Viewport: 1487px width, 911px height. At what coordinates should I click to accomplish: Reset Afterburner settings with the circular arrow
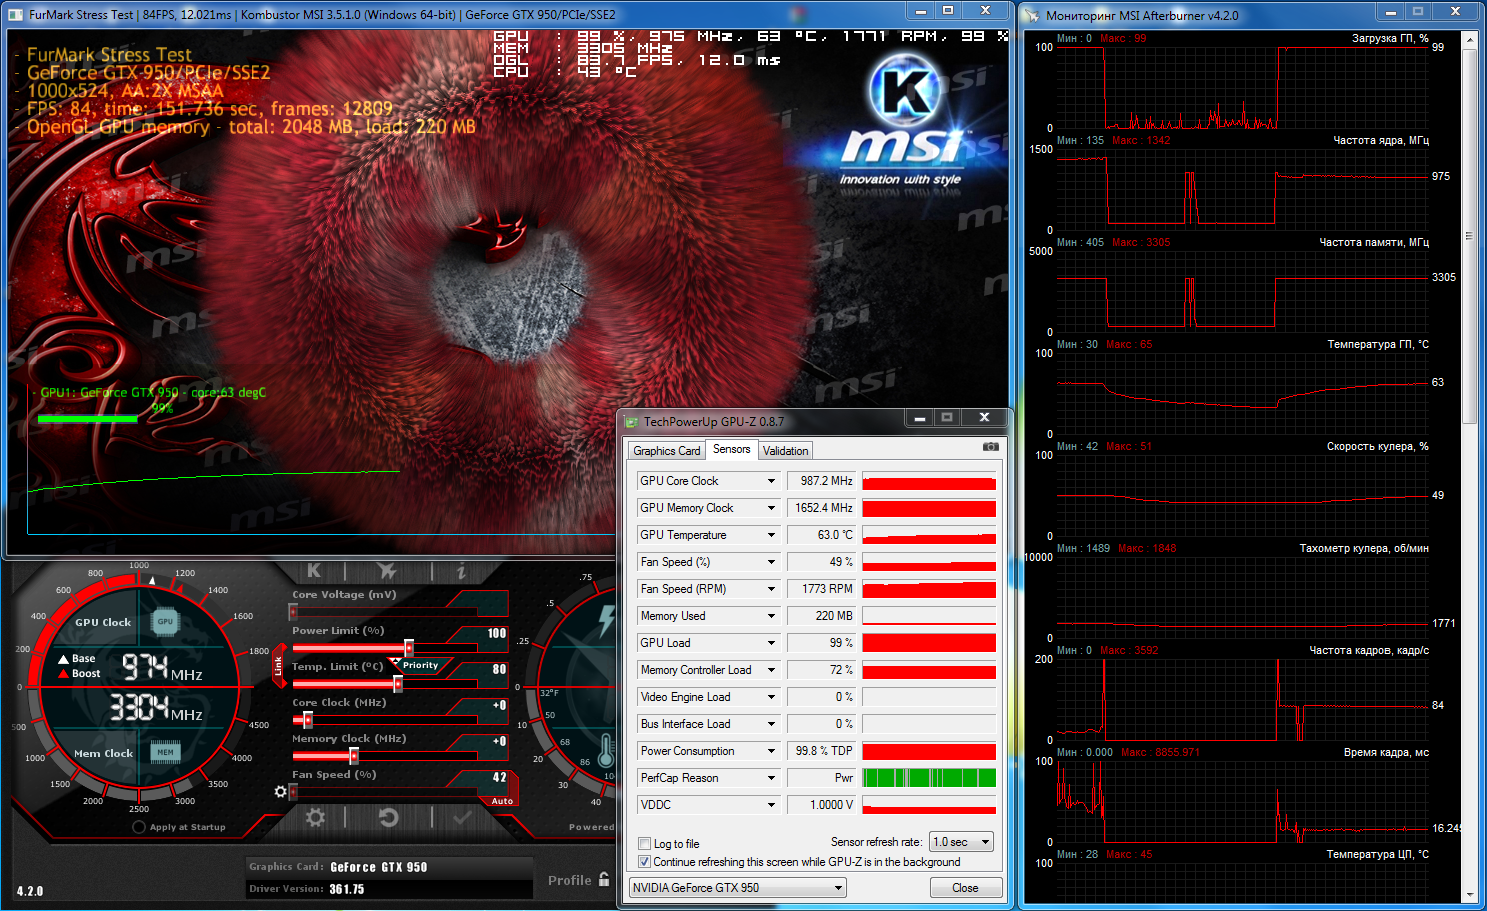click(389, 817)
